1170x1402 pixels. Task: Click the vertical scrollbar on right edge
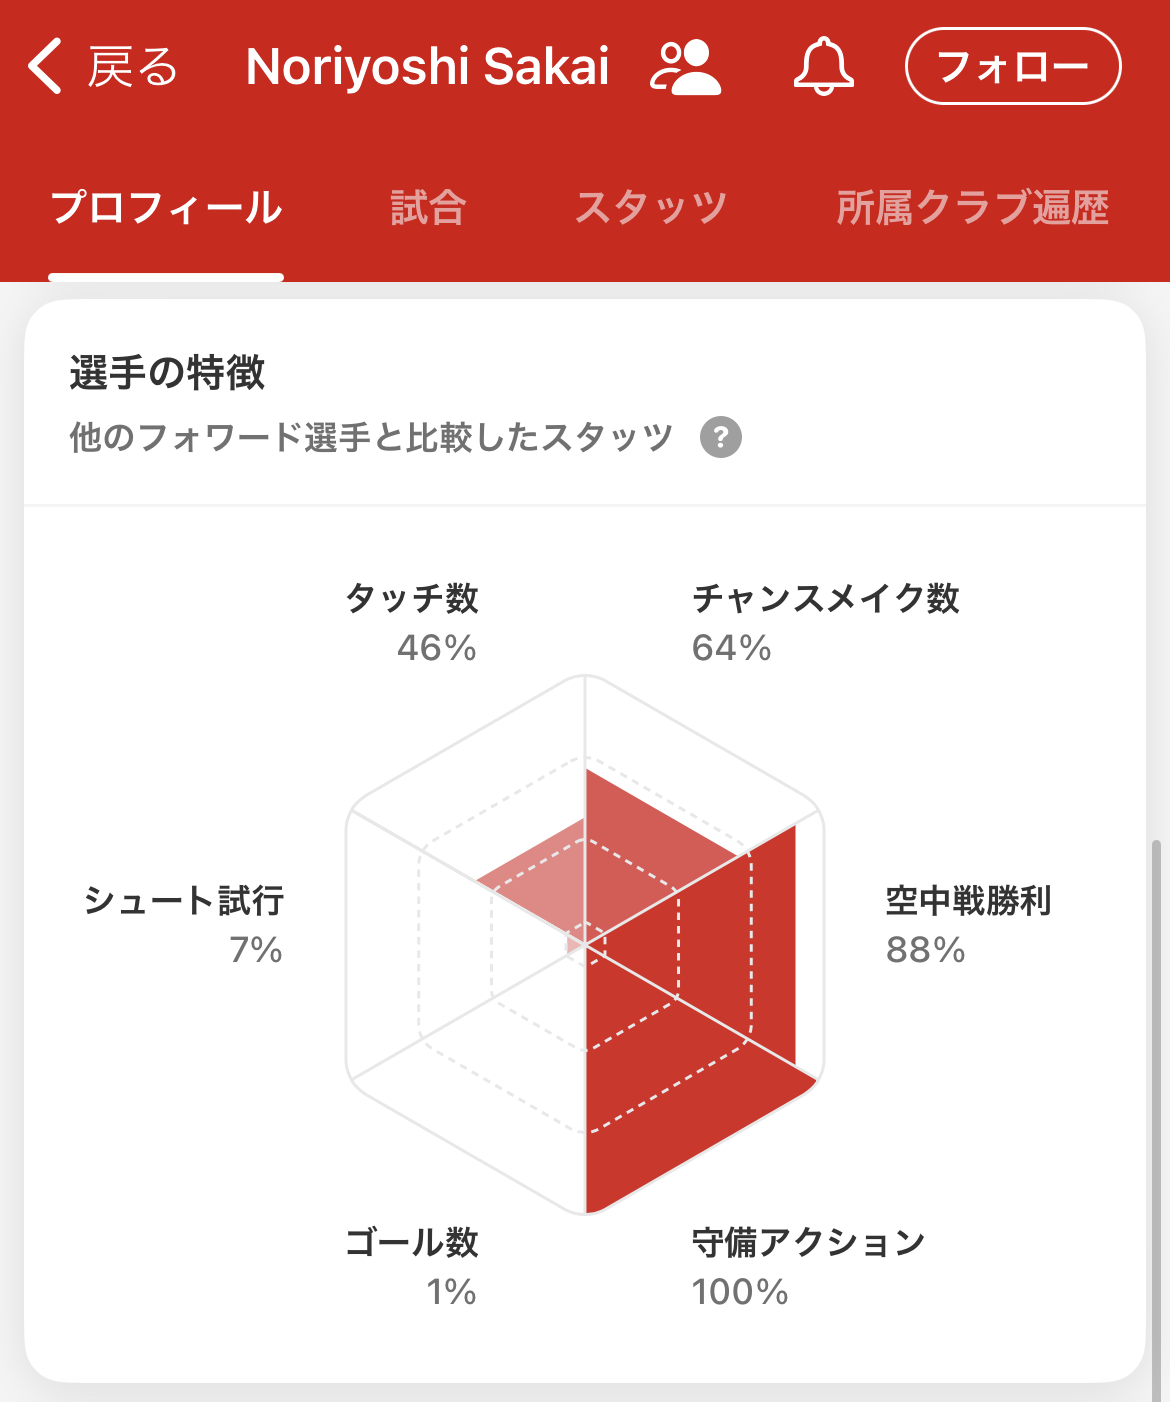point(1157,1120)
